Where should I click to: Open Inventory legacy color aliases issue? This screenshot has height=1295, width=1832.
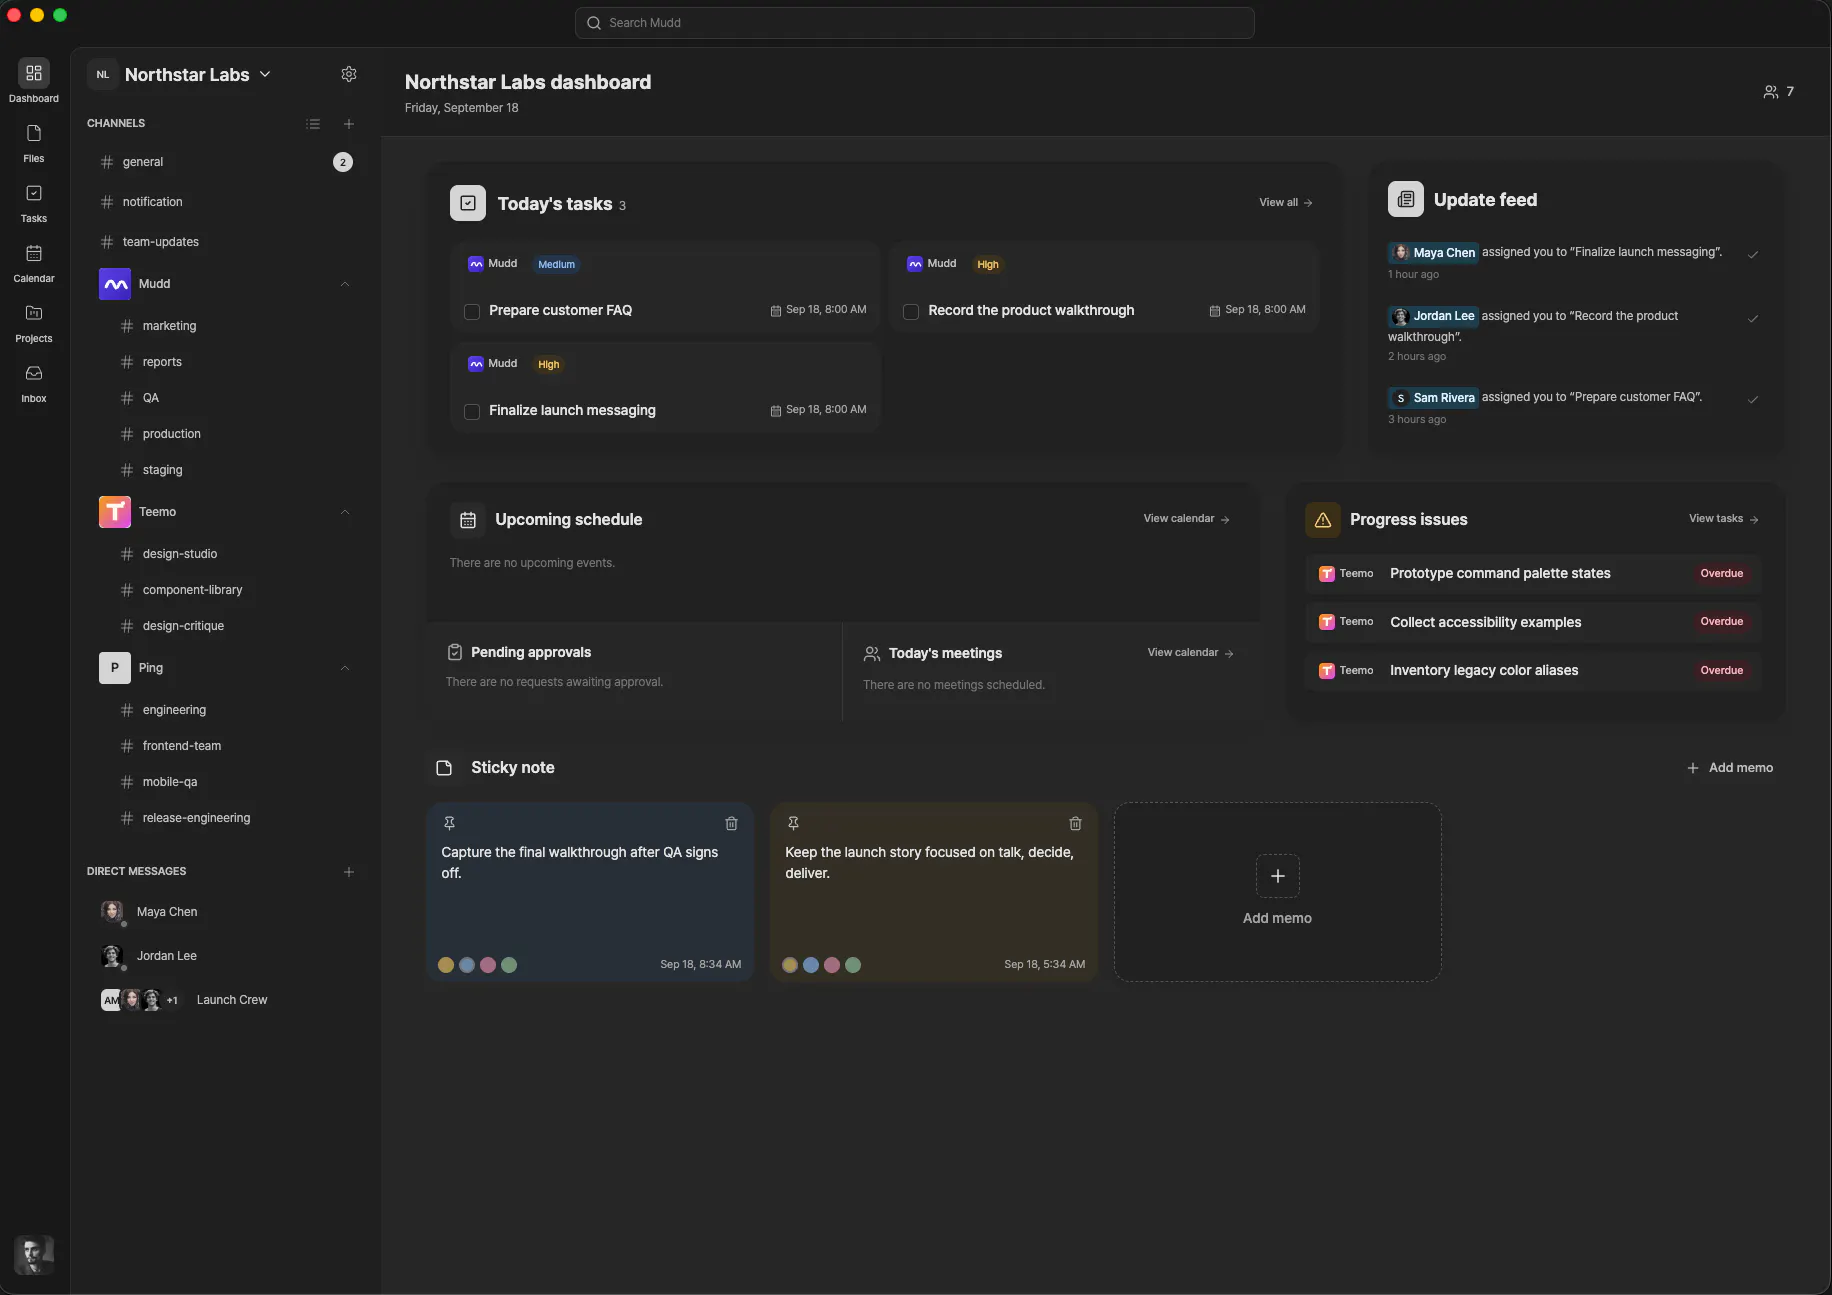click(x=1533, y=671)
